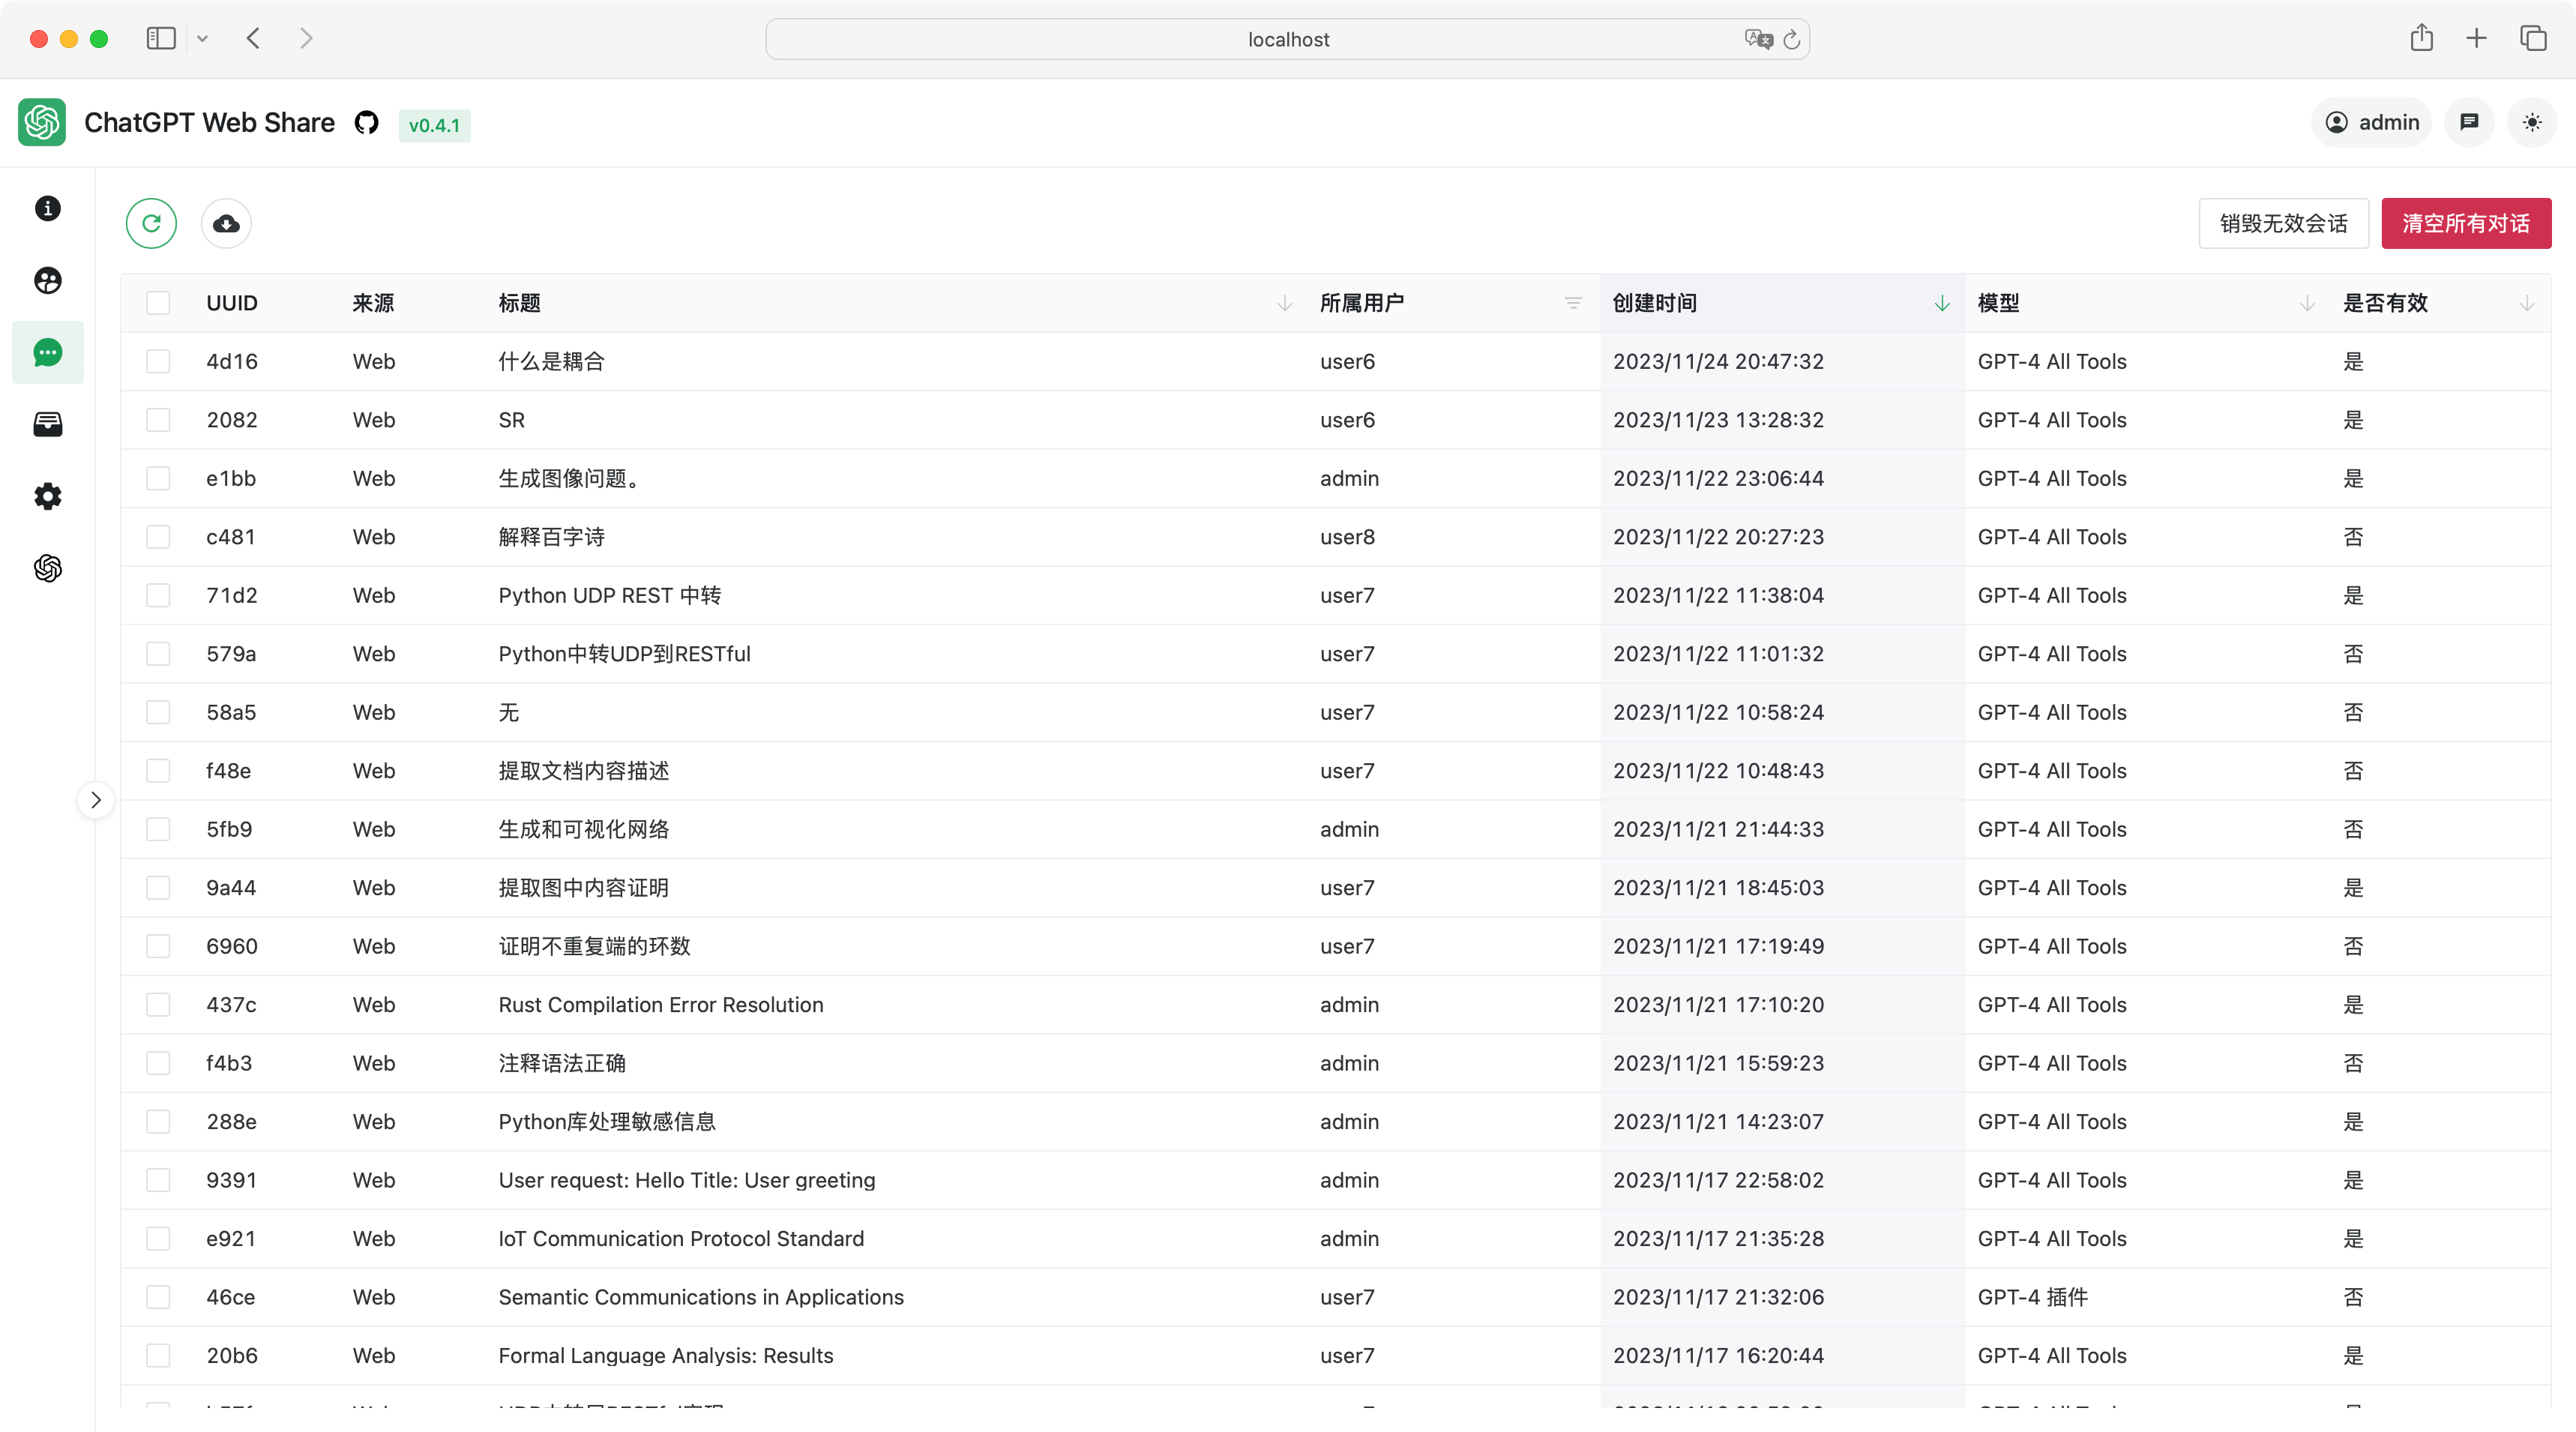Go back with Safari back arrow

click(253, 38)
